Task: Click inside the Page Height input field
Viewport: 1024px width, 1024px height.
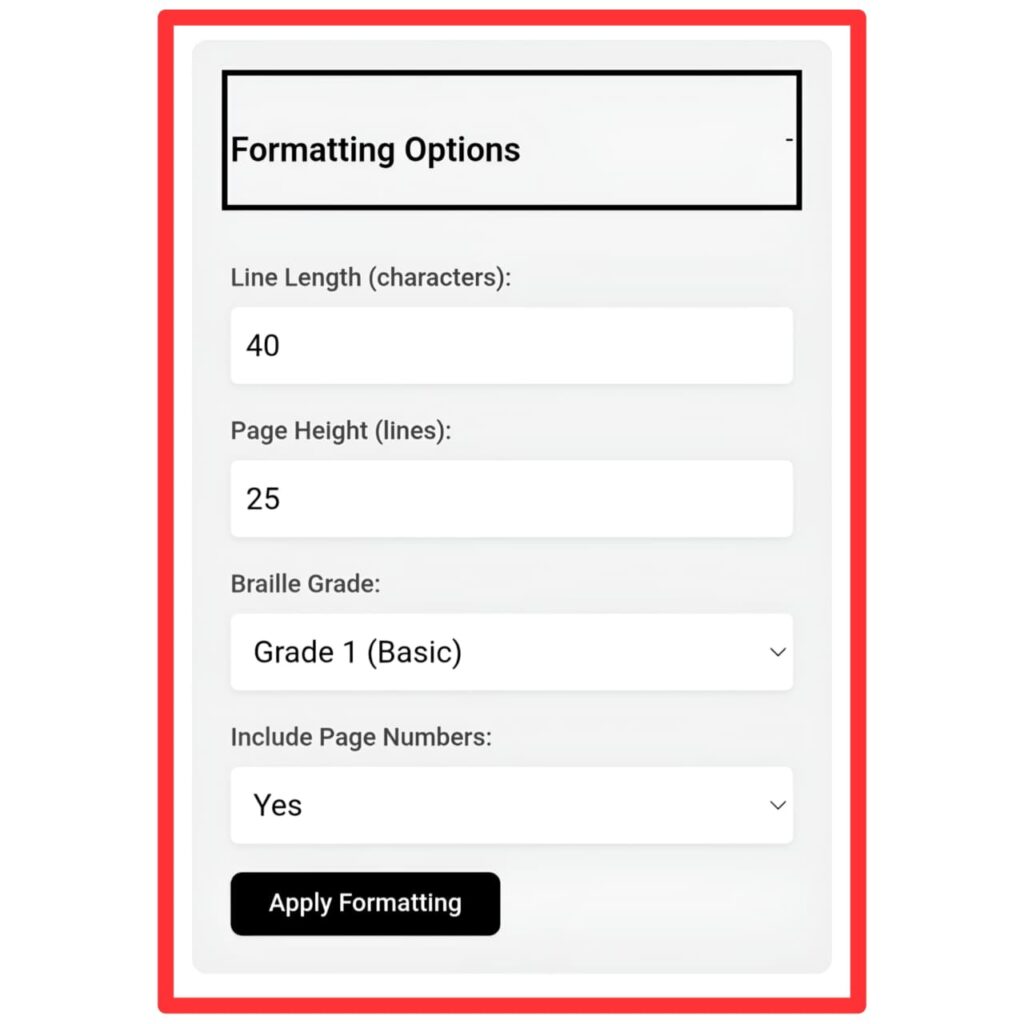Action: (x=511, y=498)
